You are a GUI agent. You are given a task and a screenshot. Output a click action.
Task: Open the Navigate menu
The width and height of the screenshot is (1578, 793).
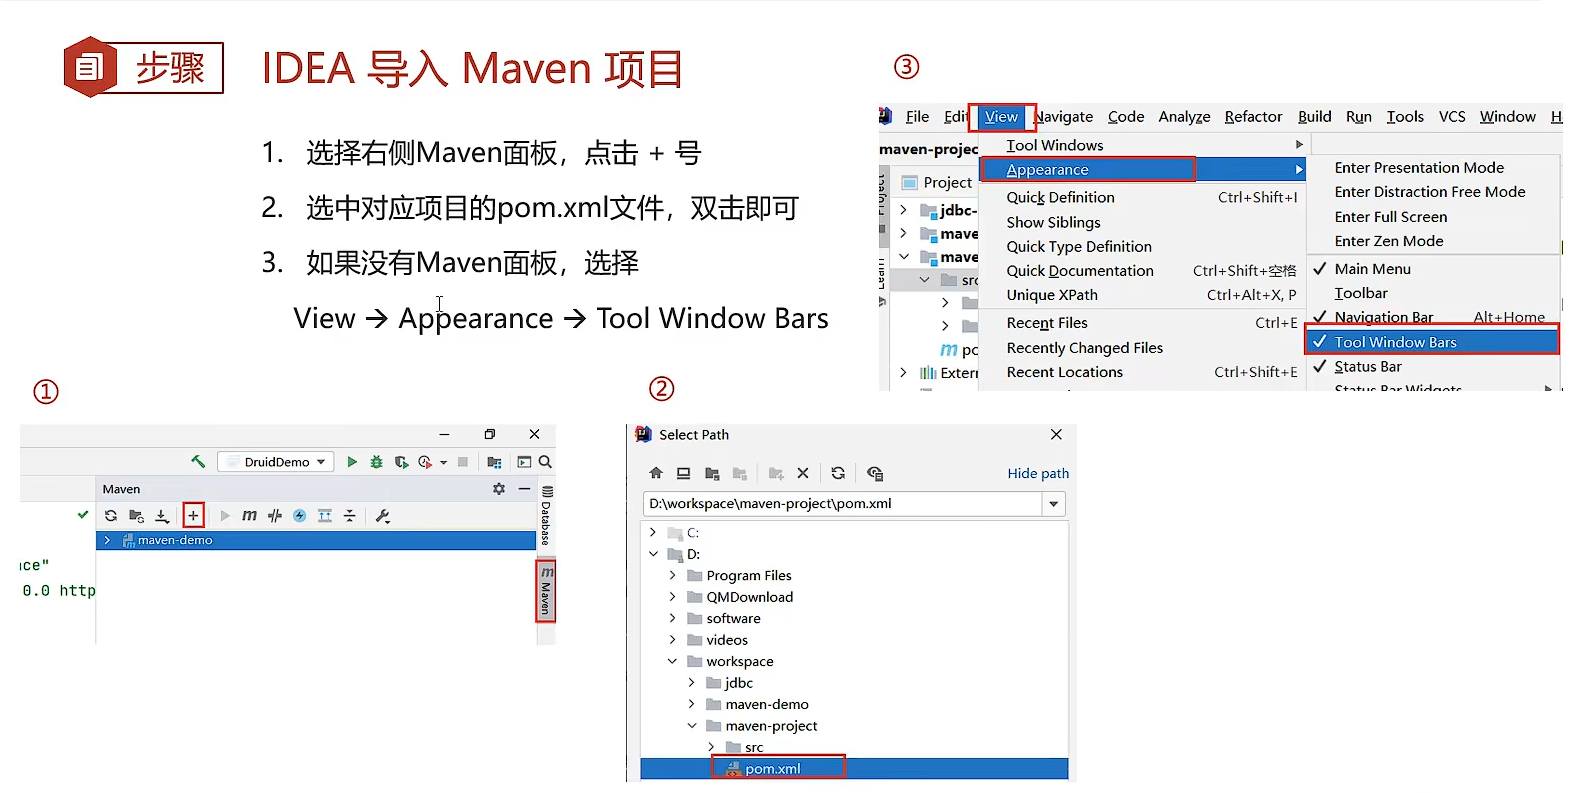point(1063,117)
